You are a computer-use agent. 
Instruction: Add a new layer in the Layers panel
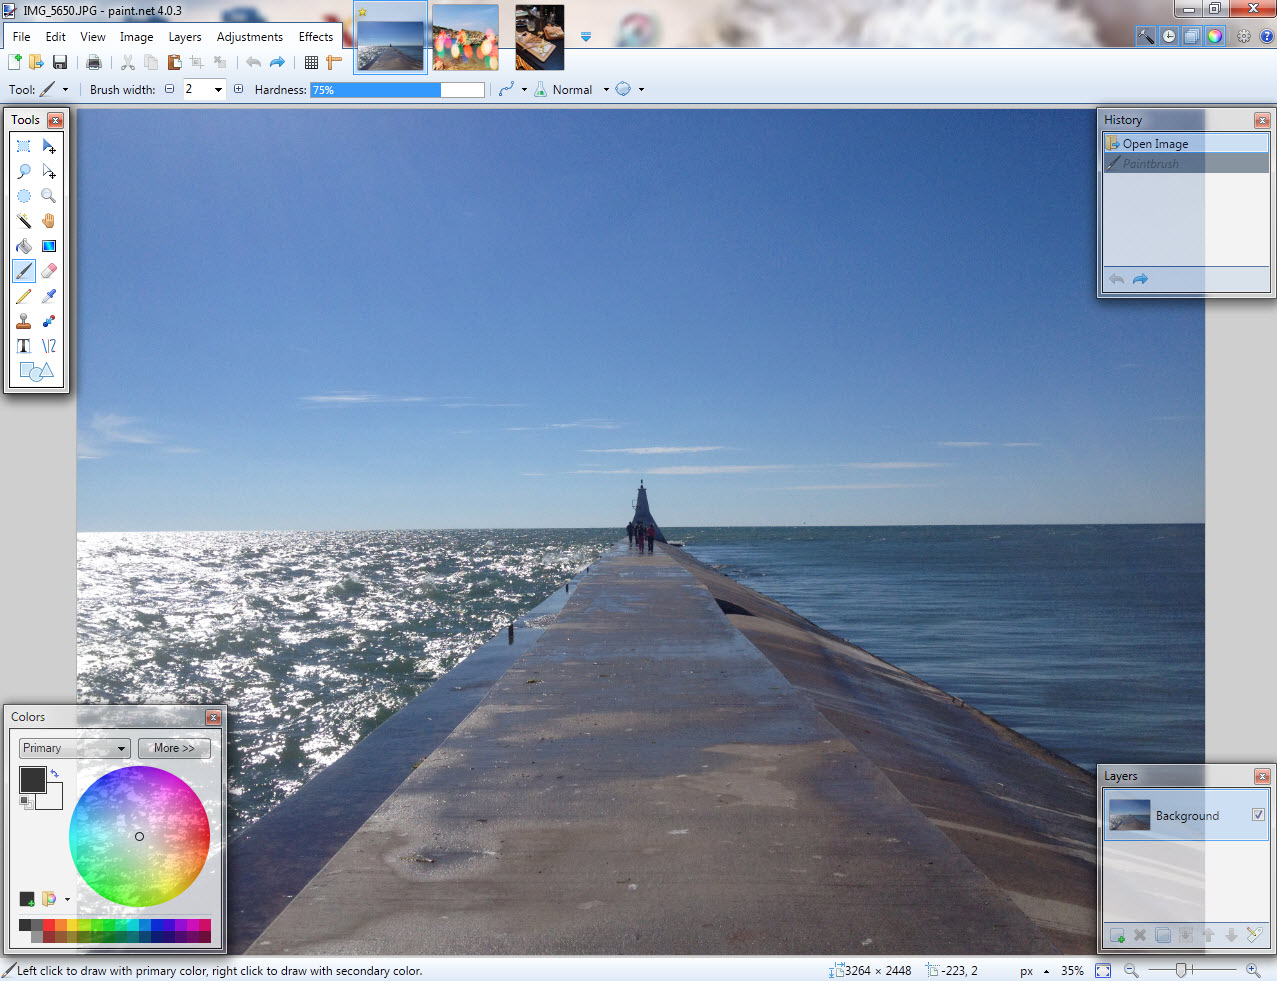click(x=1116, y=935)
